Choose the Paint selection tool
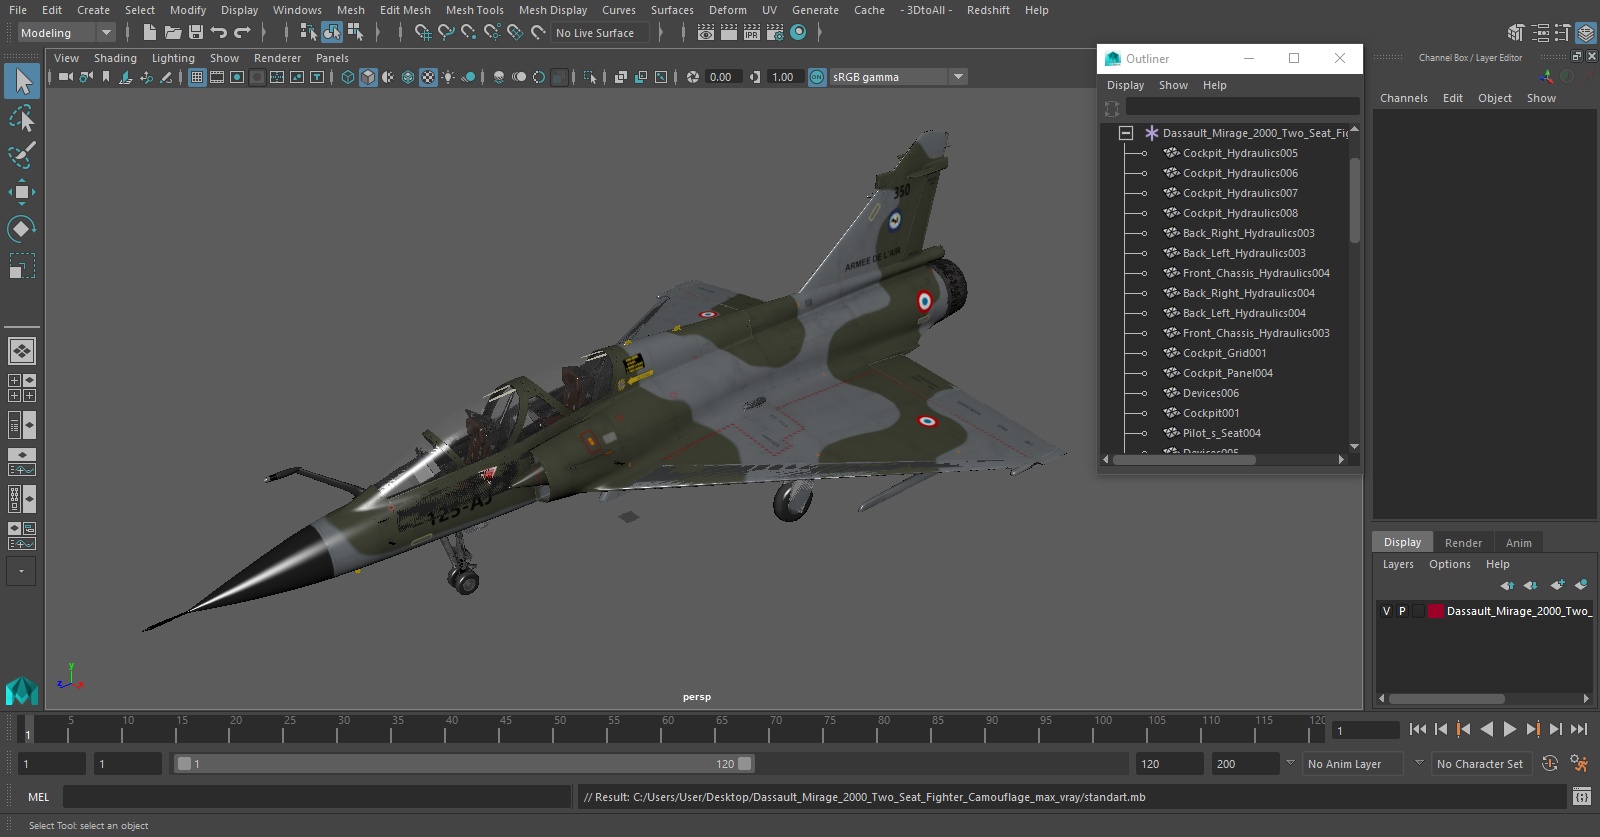 pos(22,155)
